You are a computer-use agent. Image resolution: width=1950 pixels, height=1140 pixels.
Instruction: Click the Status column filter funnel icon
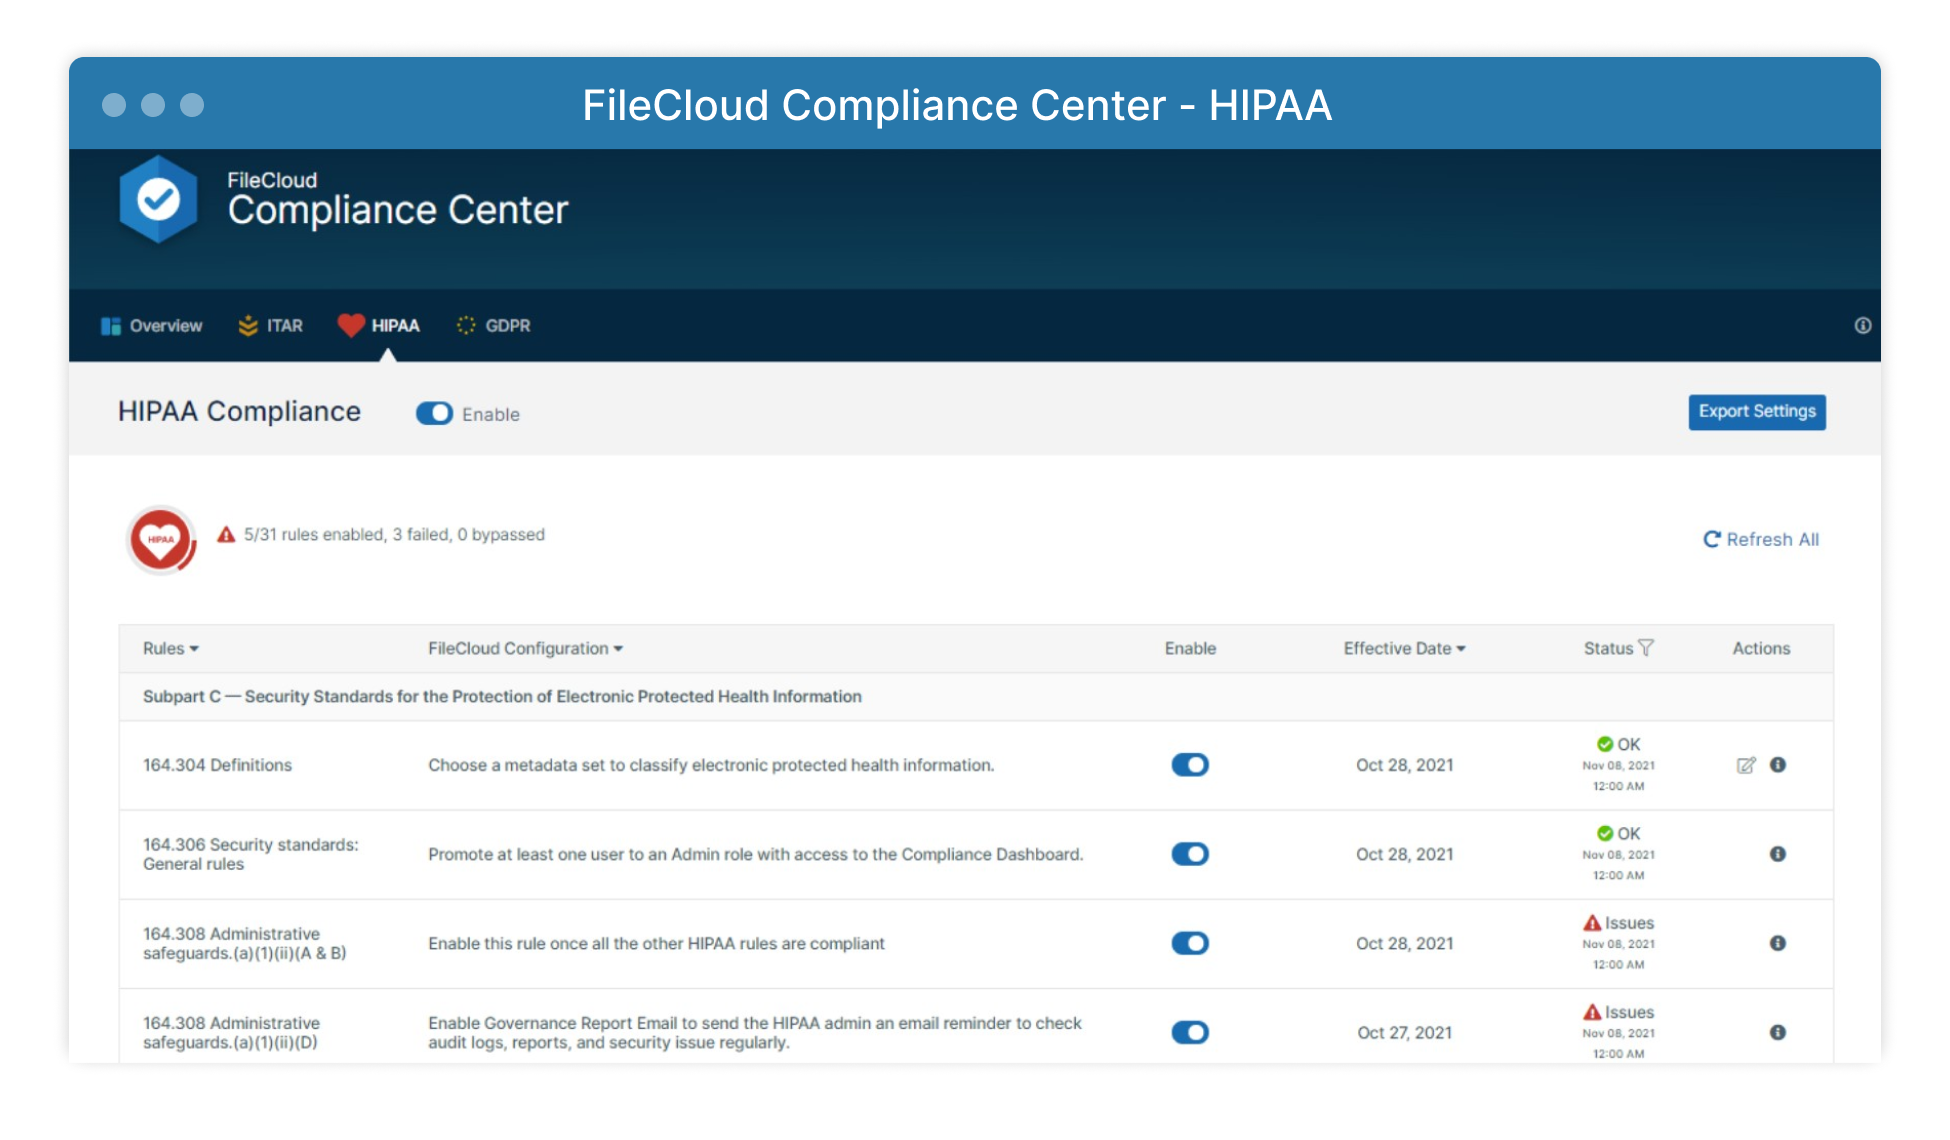[1646, 648]
